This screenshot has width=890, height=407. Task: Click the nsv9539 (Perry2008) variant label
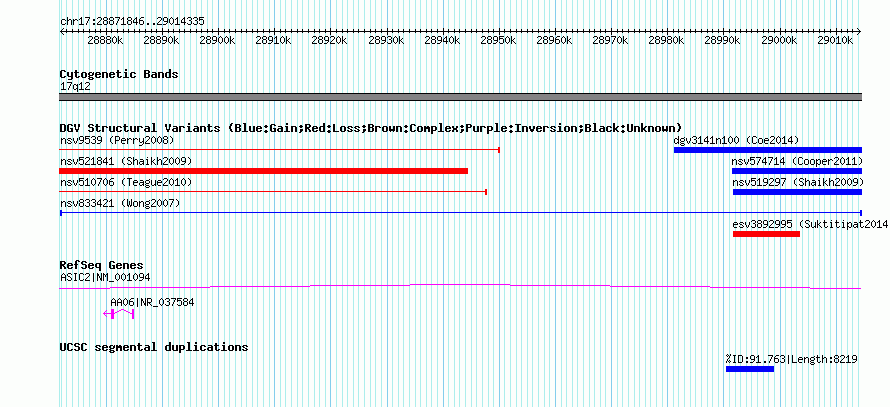tap(117, 140)
